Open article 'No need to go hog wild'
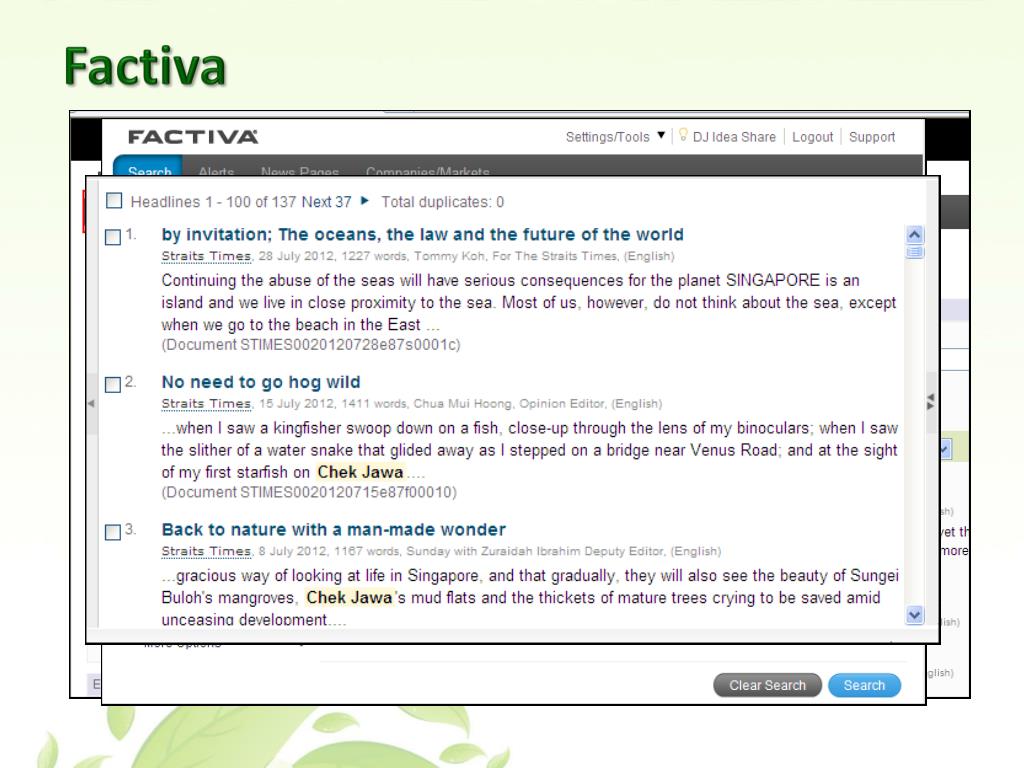This screenshot has width=1024, height=768. click(261, 382)
